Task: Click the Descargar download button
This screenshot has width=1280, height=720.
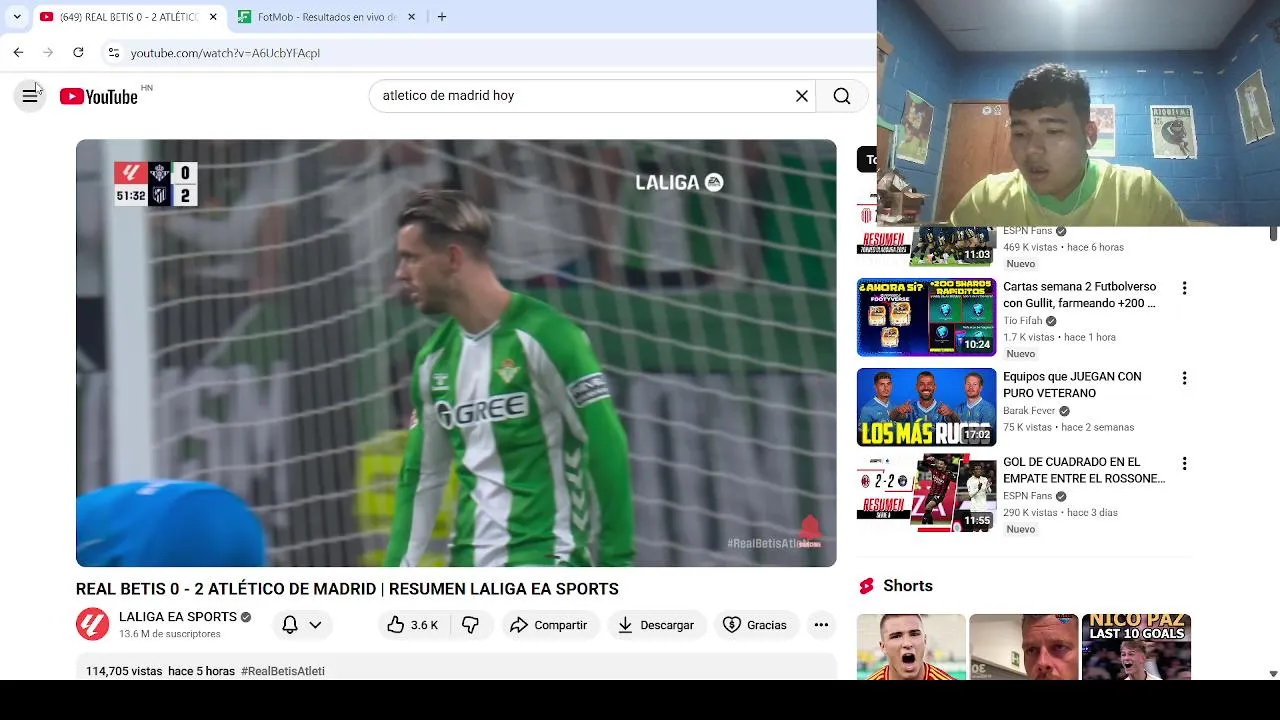Action: click(x=655, y=625)
